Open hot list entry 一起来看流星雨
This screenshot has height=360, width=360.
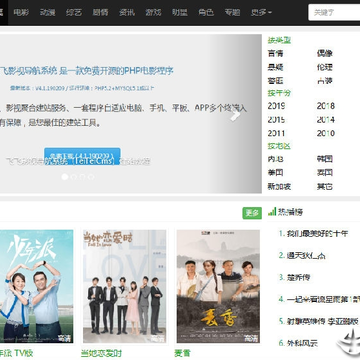pyautogui.click(x=323, y=299)
